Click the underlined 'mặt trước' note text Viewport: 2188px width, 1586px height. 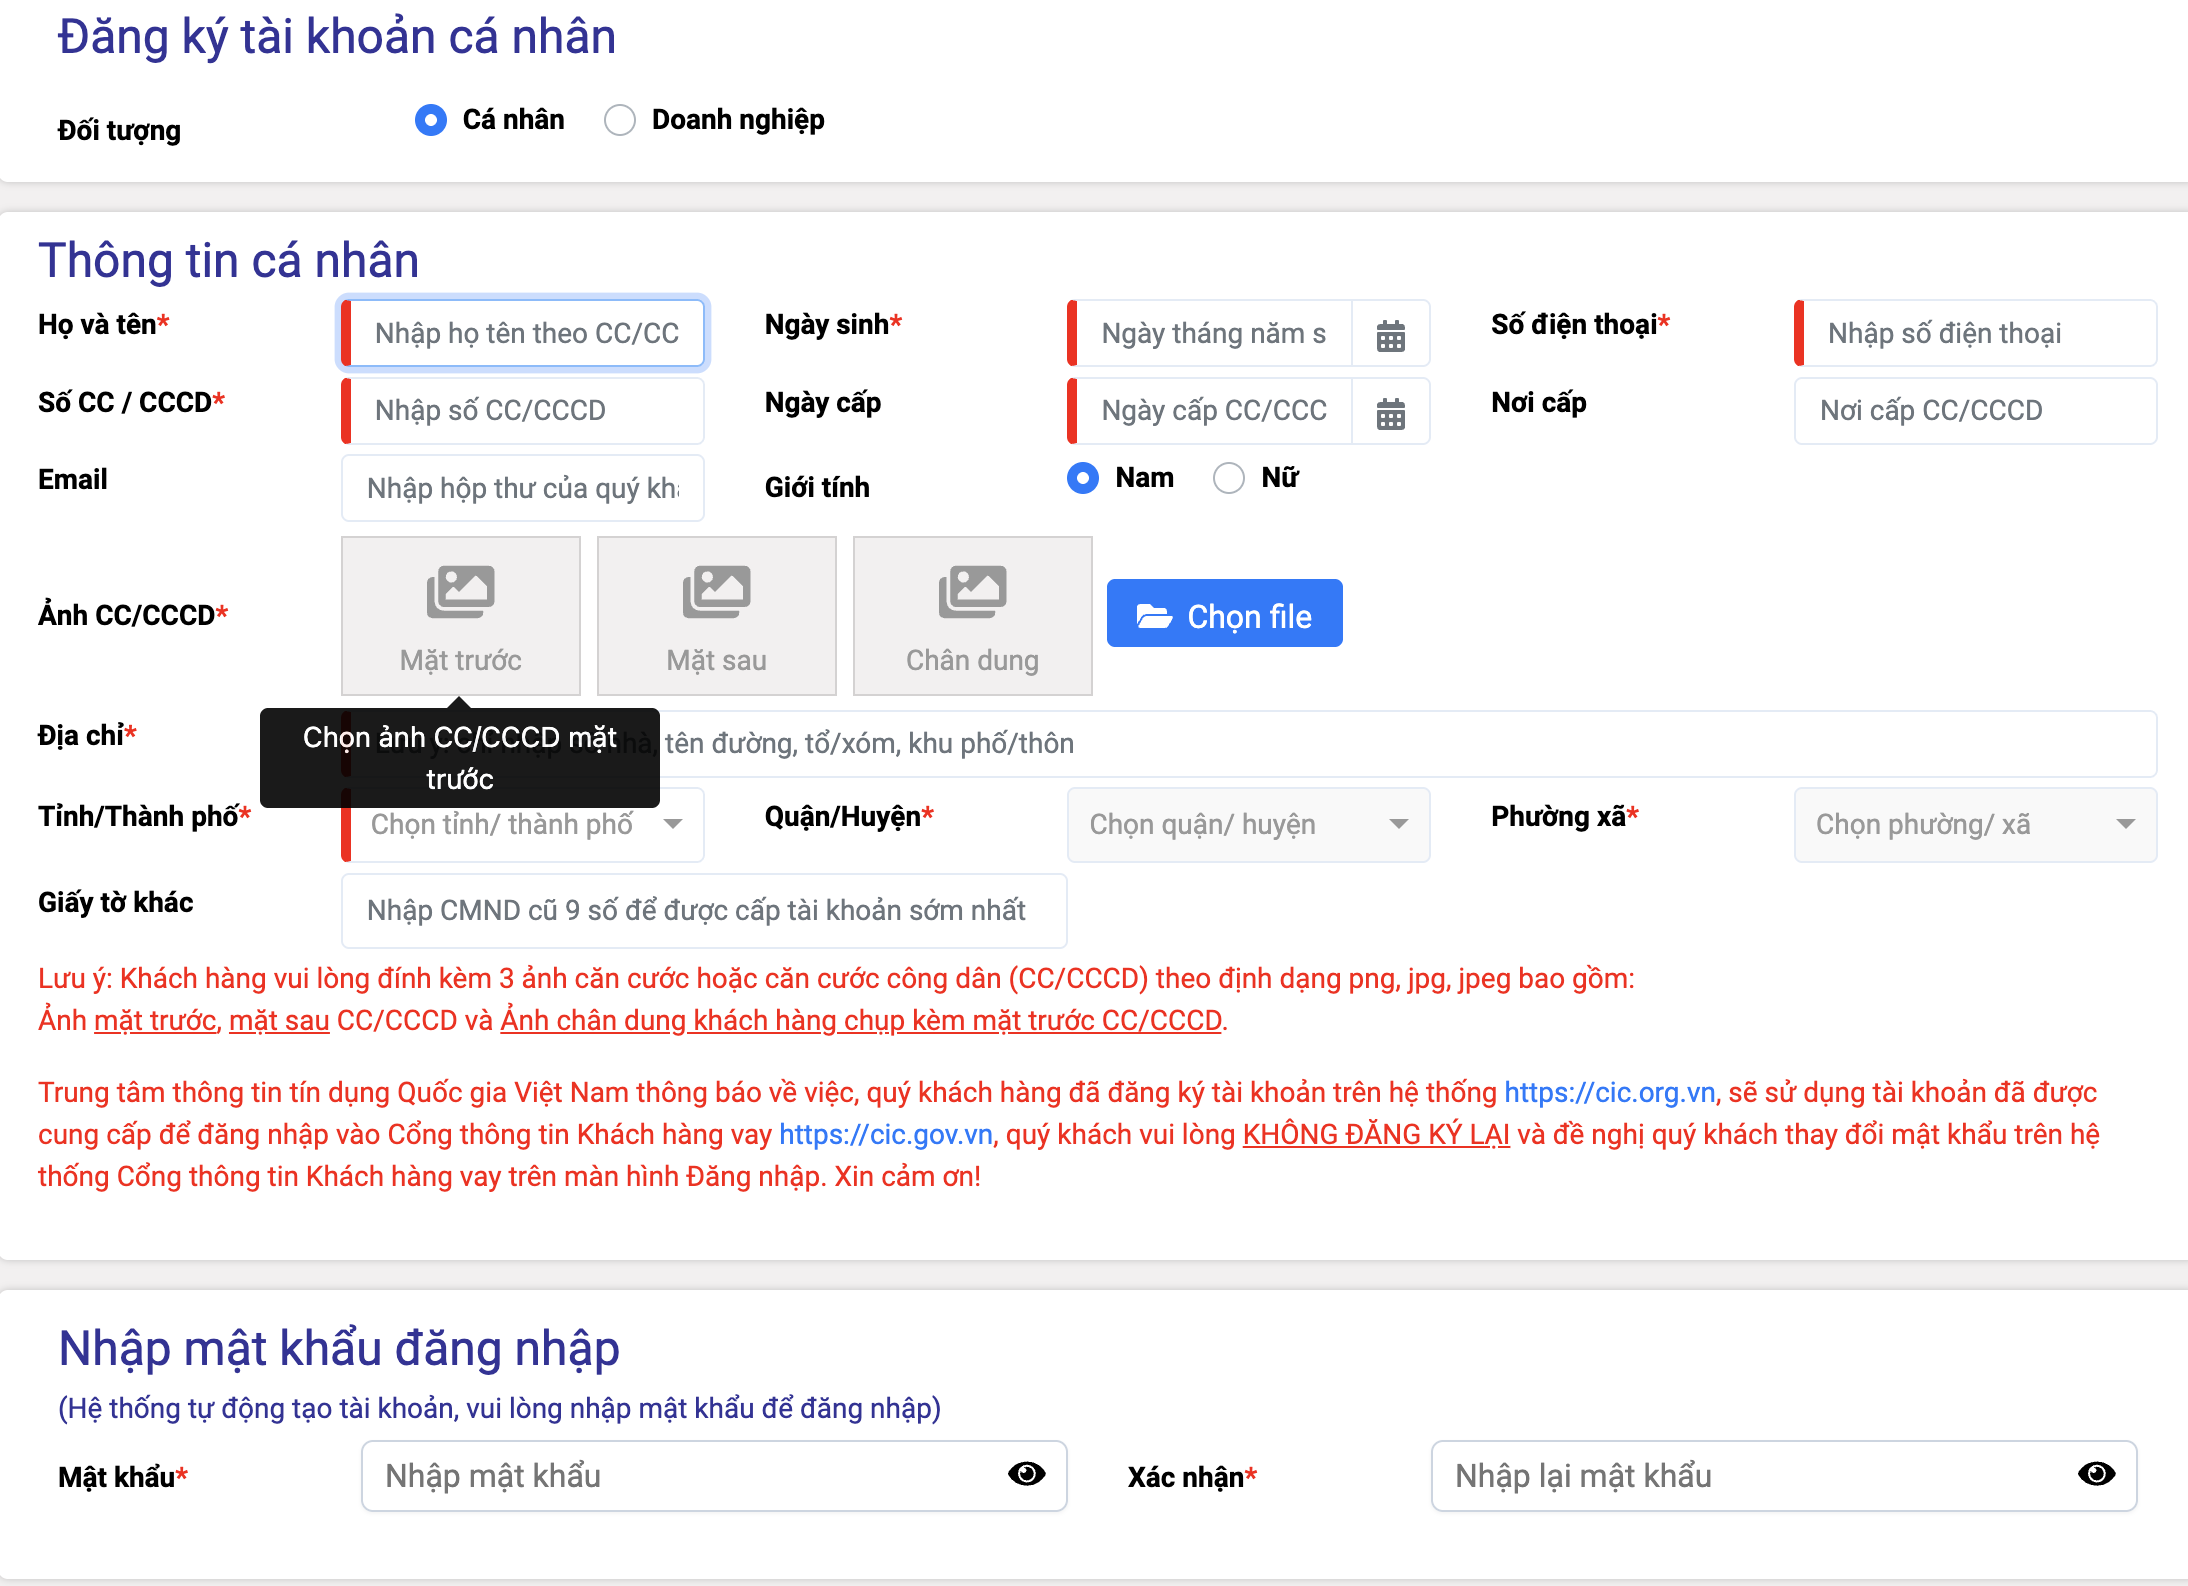(x=155, y=1021)
